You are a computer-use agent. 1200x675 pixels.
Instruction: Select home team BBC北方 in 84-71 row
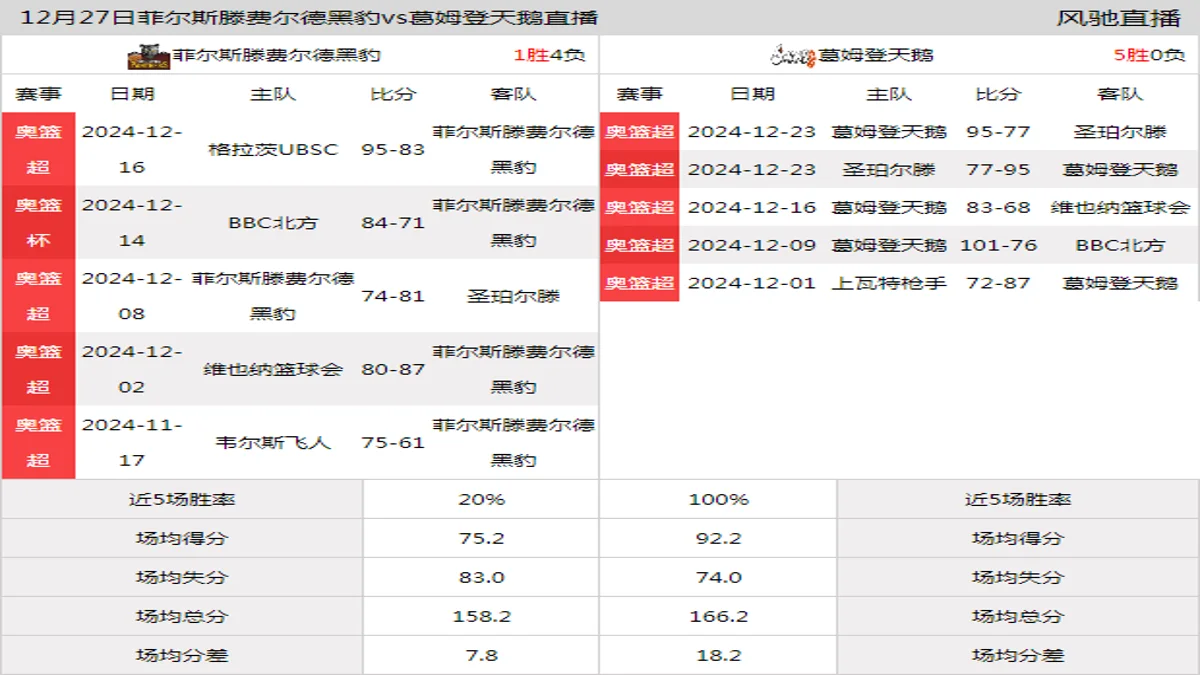[x=273, y=222]
